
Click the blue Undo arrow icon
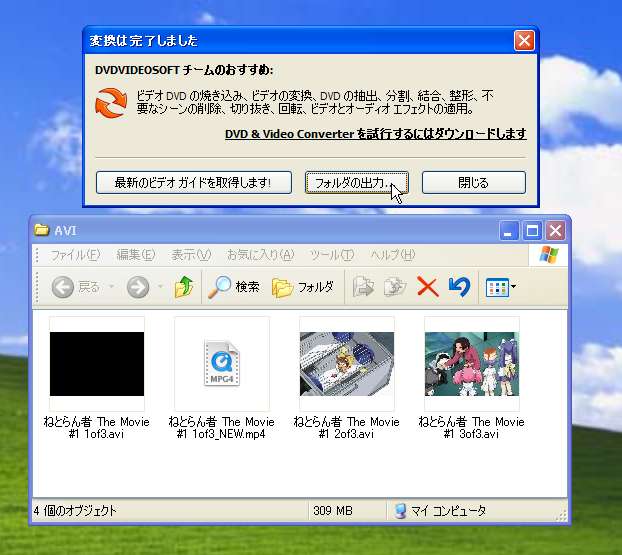(459, 287)
